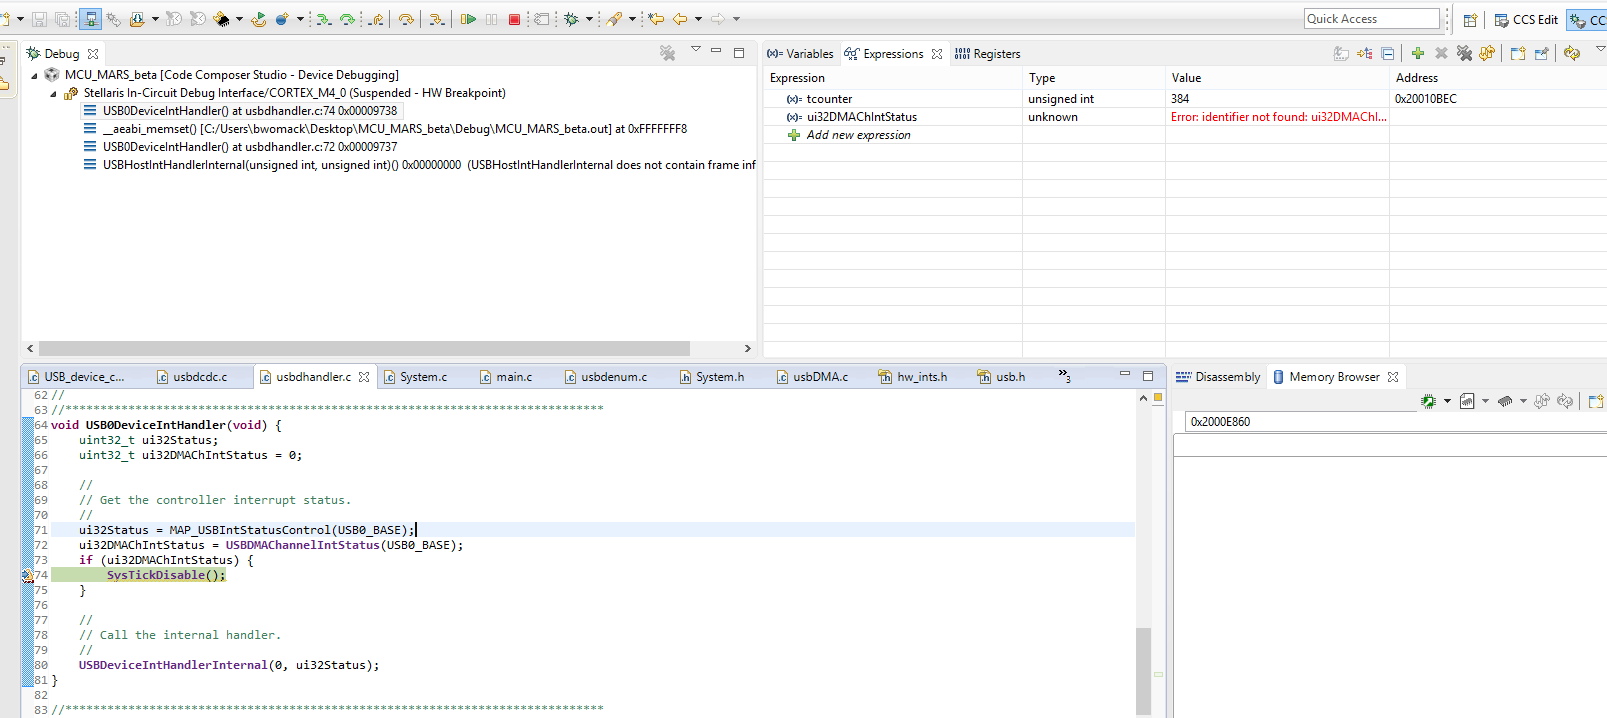
Task: Click the Suspend pause icon in toolbar
Action: pyautogui.click(x=491, y=19)
